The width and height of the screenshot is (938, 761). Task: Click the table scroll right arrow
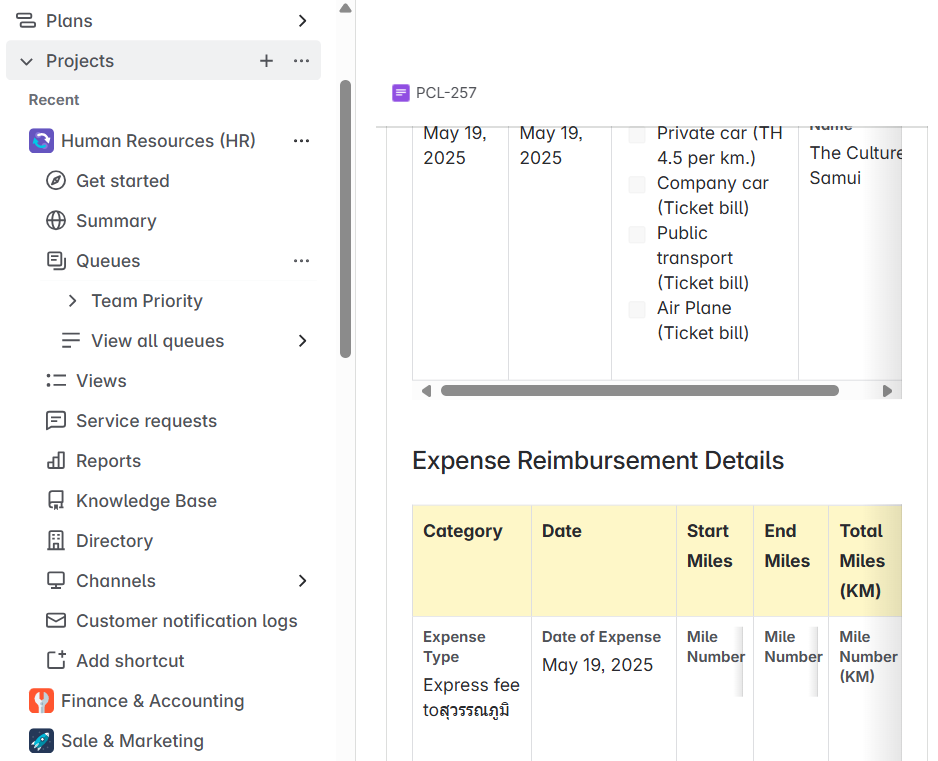(x=887, y=391)
